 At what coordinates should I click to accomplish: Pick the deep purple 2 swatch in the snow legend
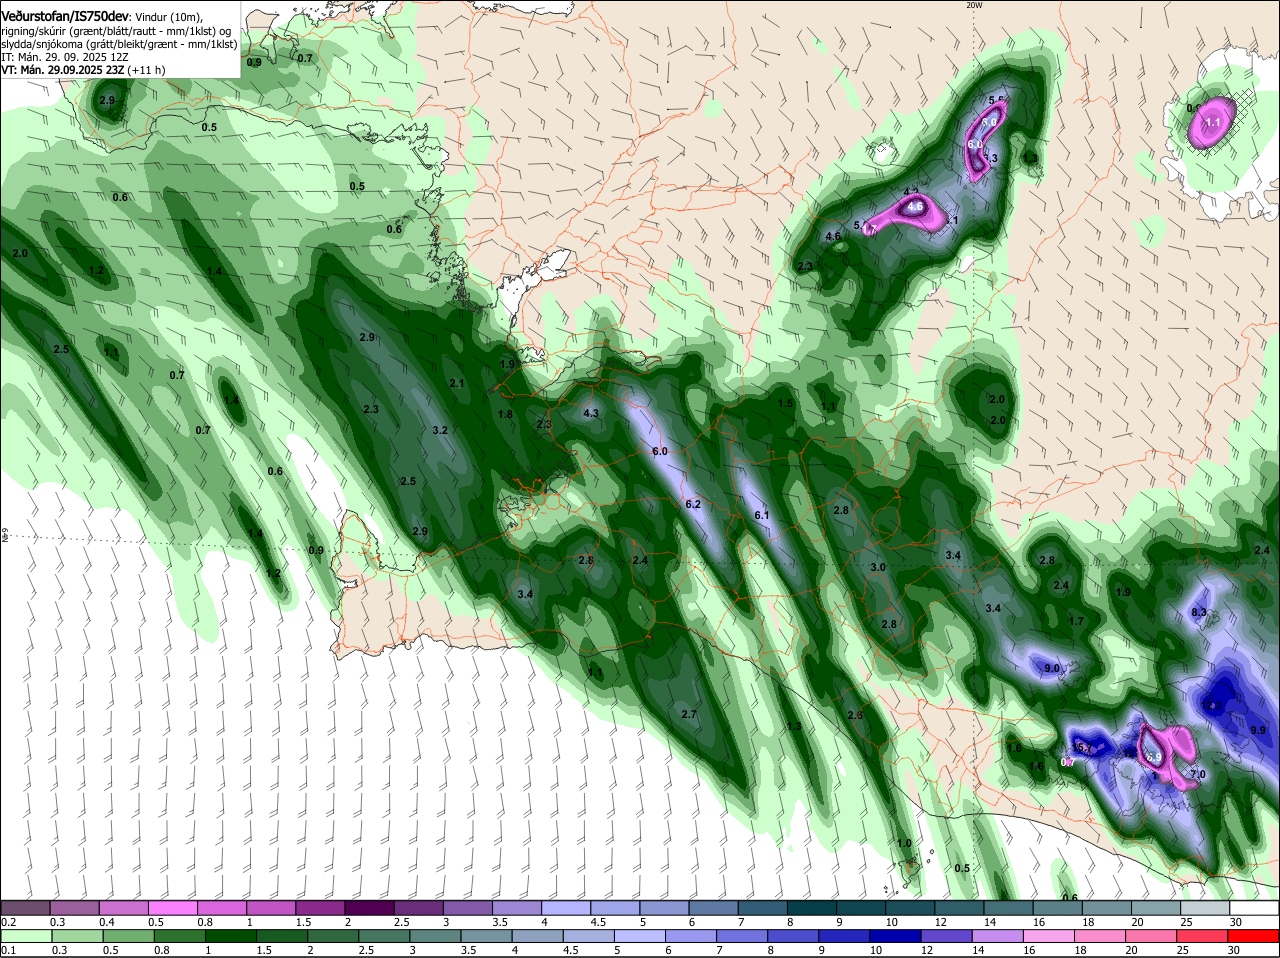pyautogui.click(x=369, y=908)
